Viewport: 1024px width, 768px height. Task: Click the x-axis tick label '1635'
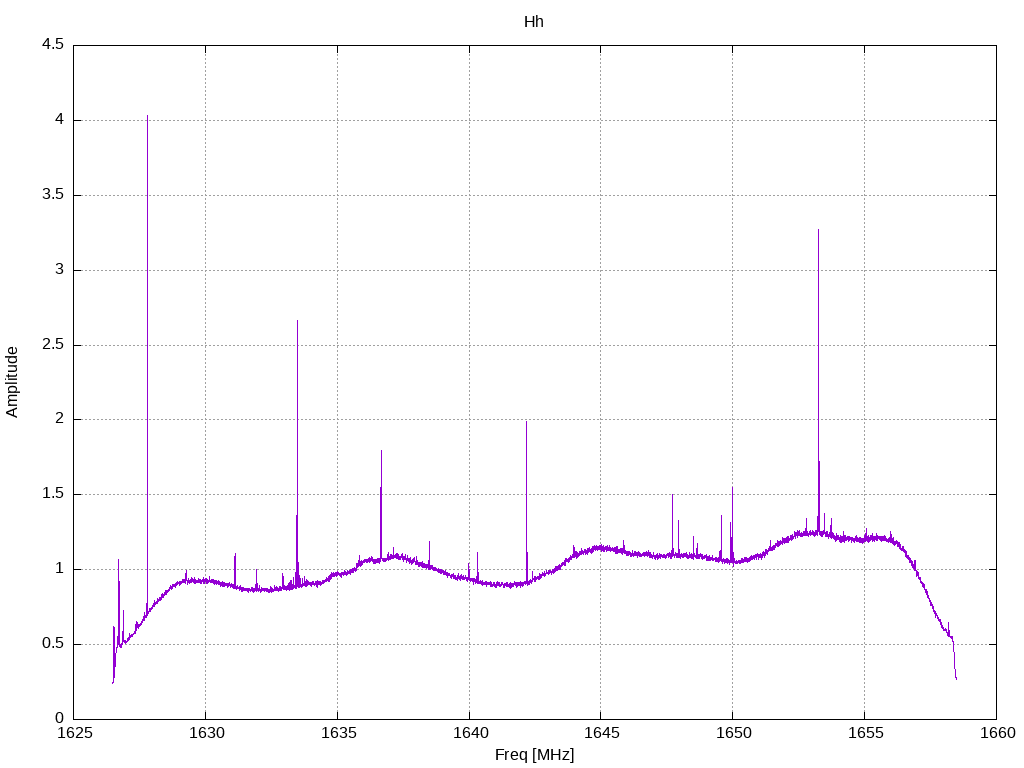338,733
